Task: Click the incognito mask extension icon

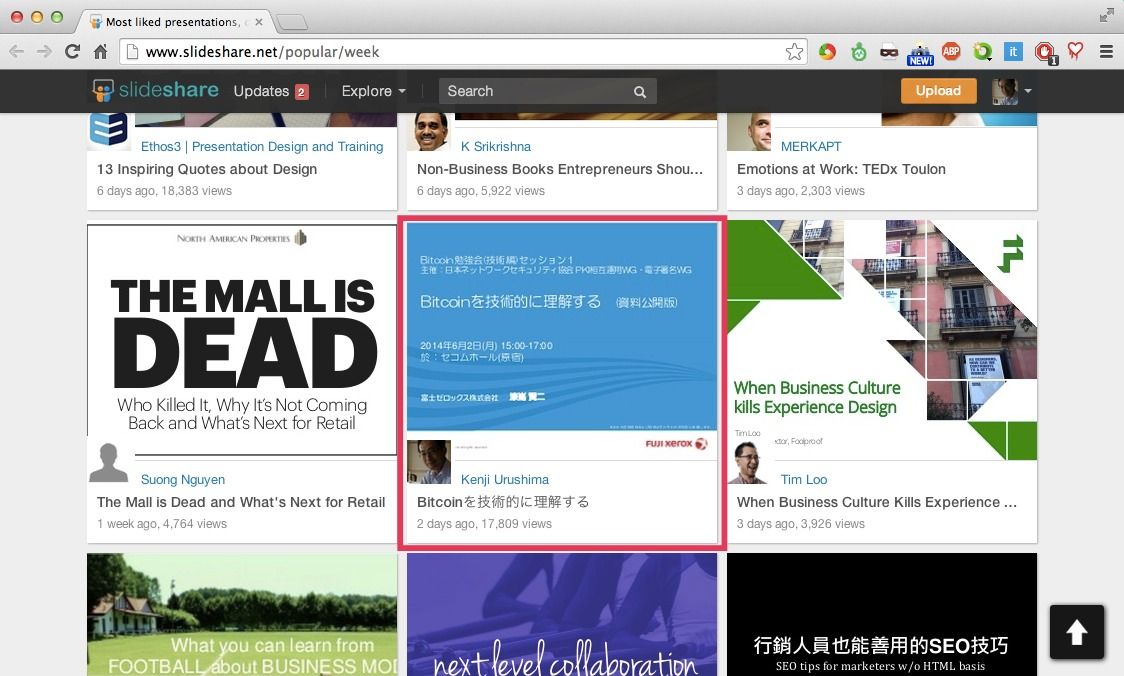Action: (889, 52)
